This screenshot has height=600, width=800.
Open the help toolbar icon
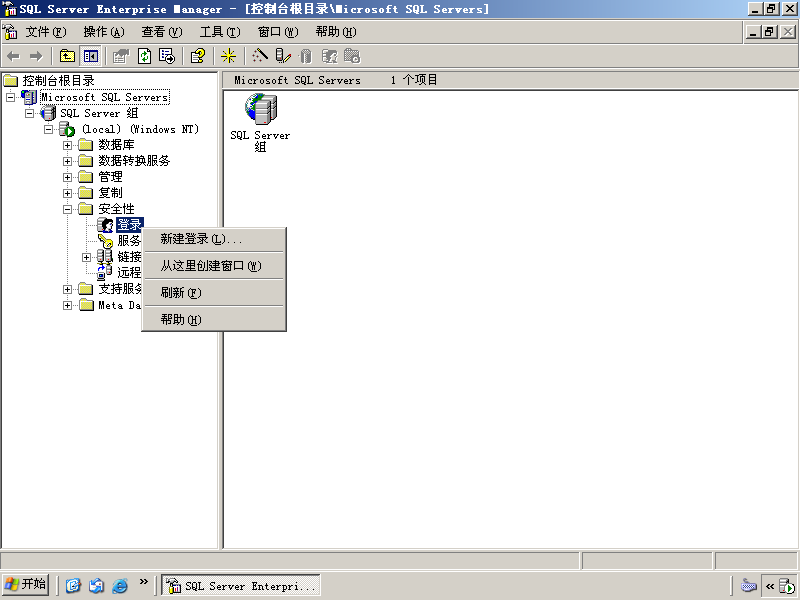pyautogui.click(x=198, y=56)
